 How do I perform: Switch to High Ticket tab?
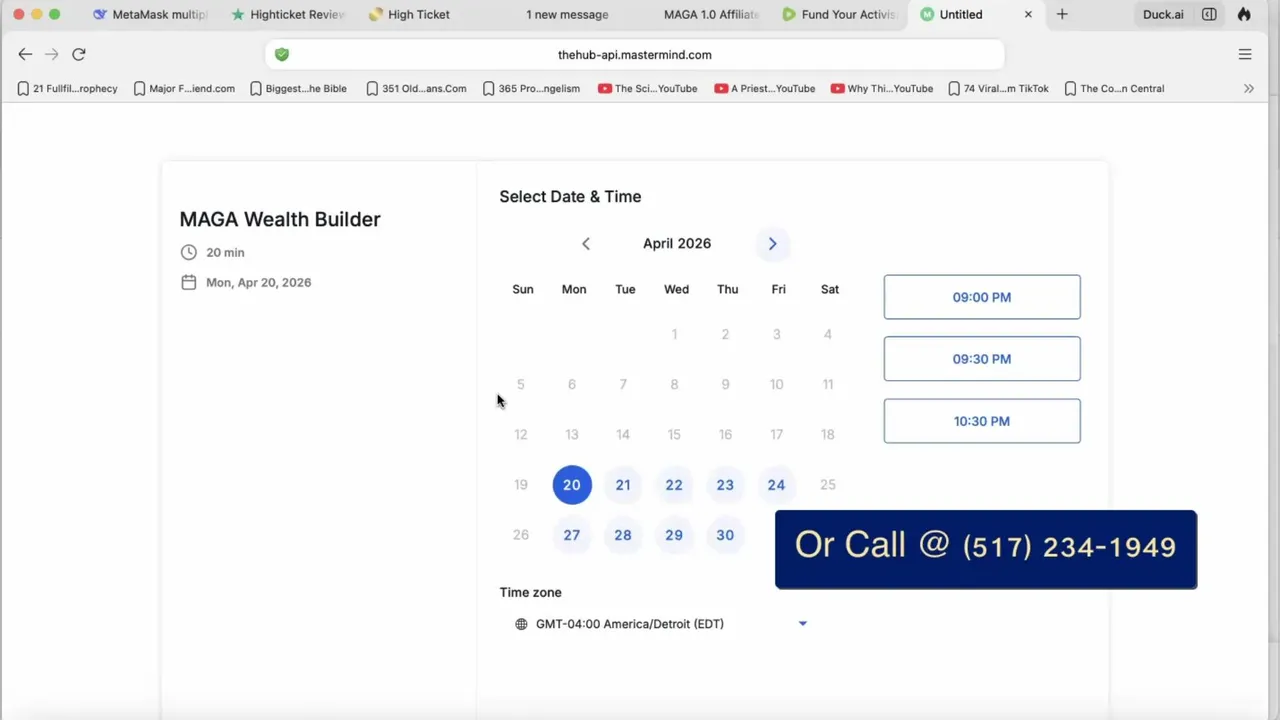pyautogui.click(x=410, y=14)
